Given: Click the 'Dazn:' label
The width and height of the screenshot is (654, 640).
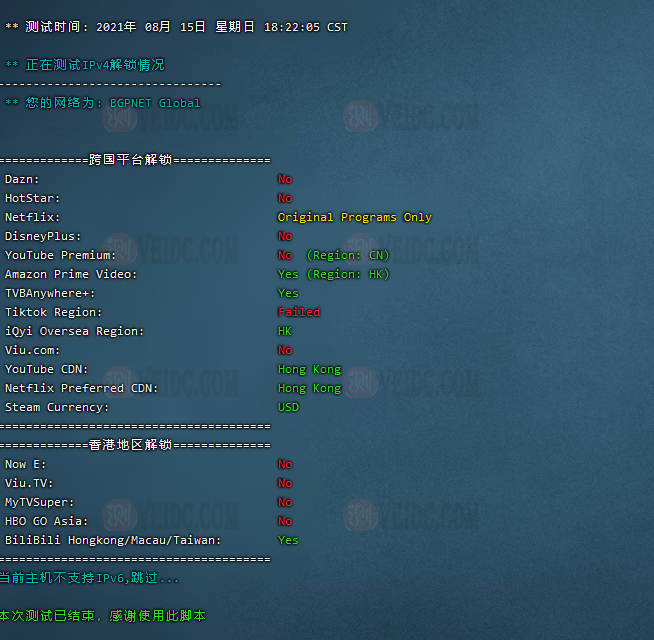Looking at the screenshot, I should [22, 179].
